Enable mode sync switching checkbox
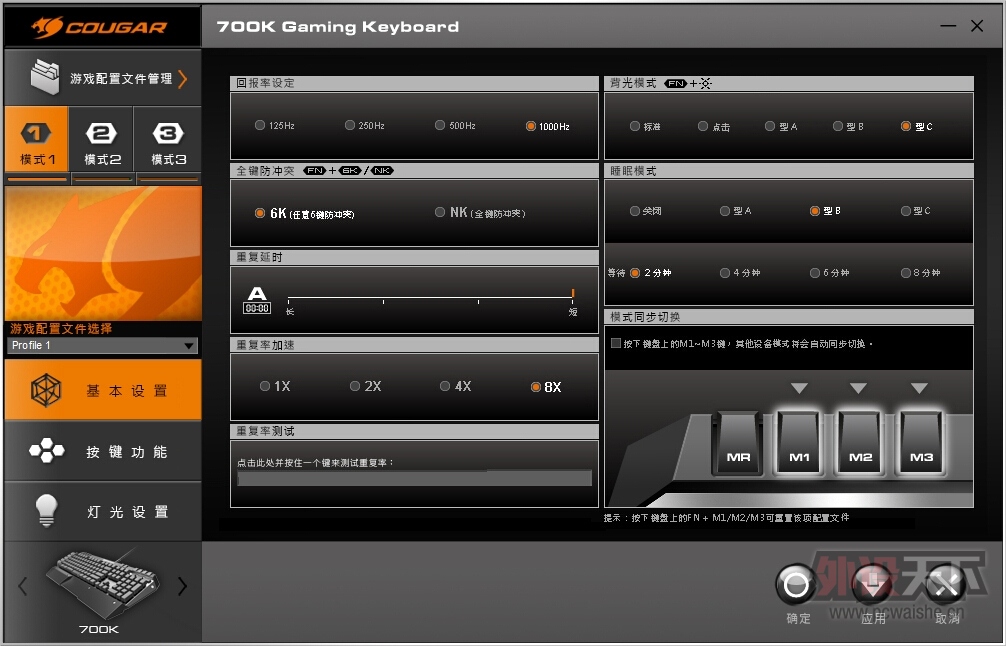 coord(616,343)
